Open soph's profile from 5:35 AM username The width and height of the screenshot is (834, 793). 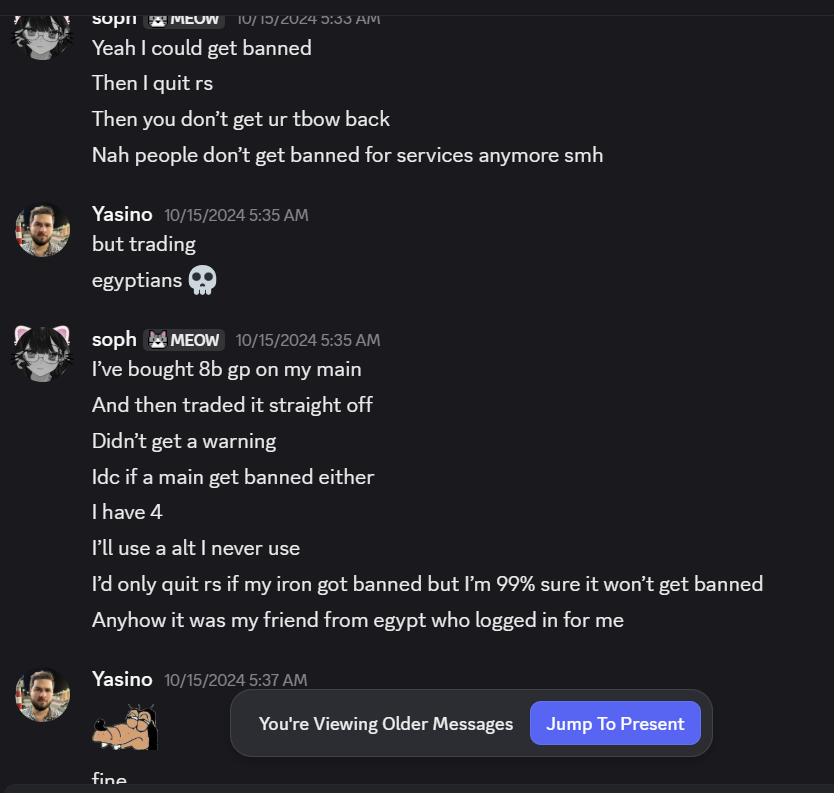coord(114,340)
